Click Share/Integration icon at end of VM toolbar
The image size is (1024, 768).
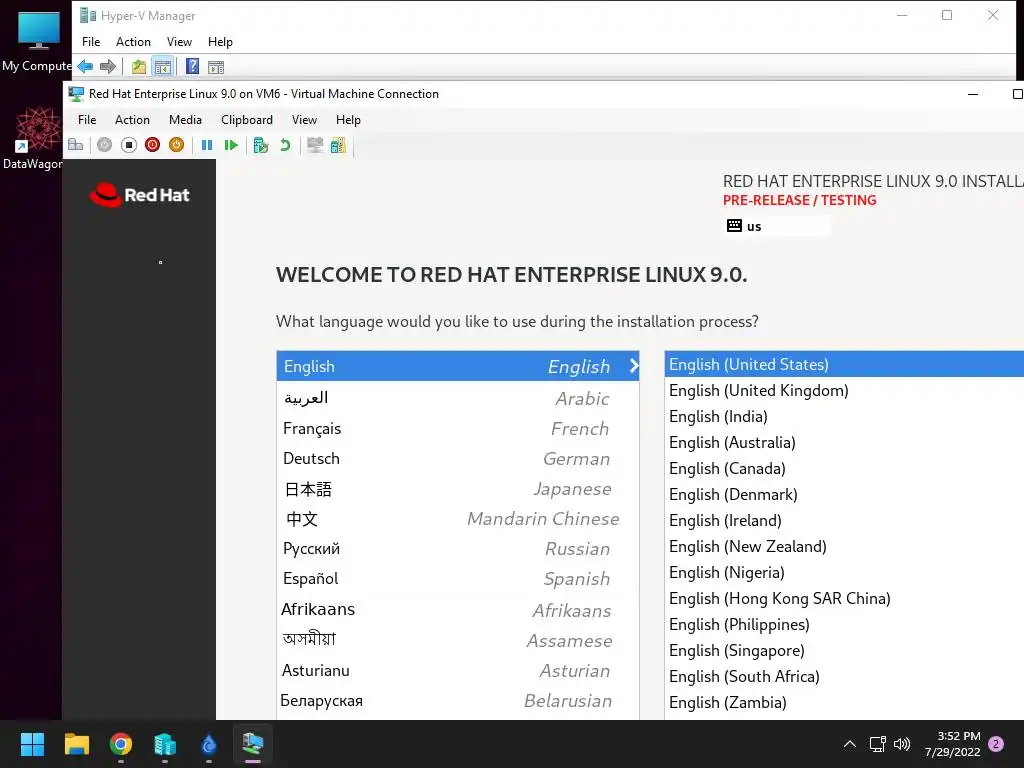(x=338, y=145)
